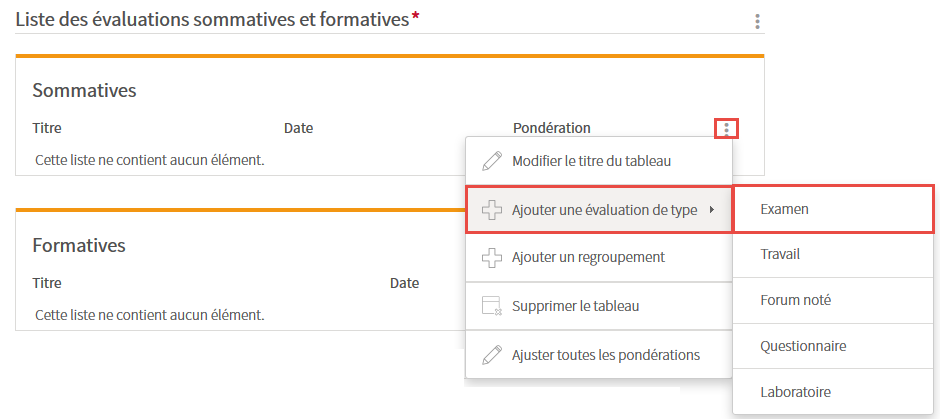Image resolution: width=940 pixels, height=419 pixels.
Task: Open the three-dot menu beside the list heading
Action: (757, 22)
